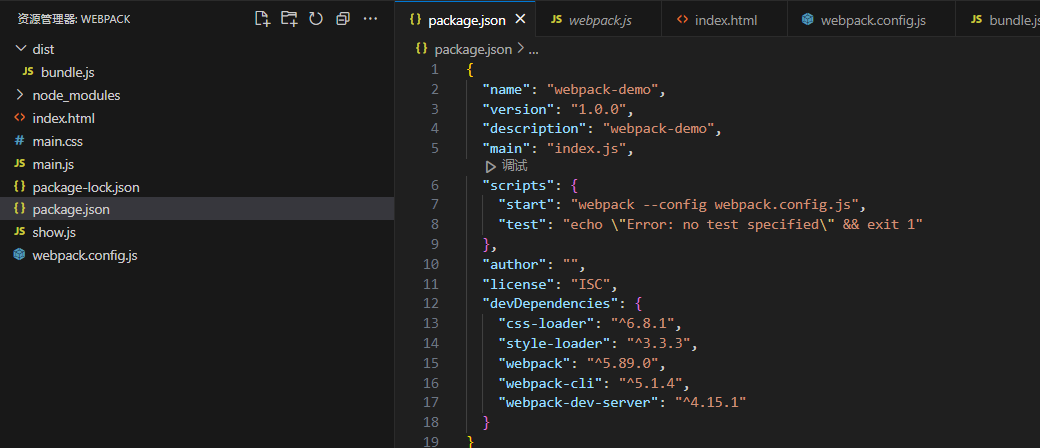Click the JS icon beside show.js
The image size is (1040, 448).
tap(20, 232)
